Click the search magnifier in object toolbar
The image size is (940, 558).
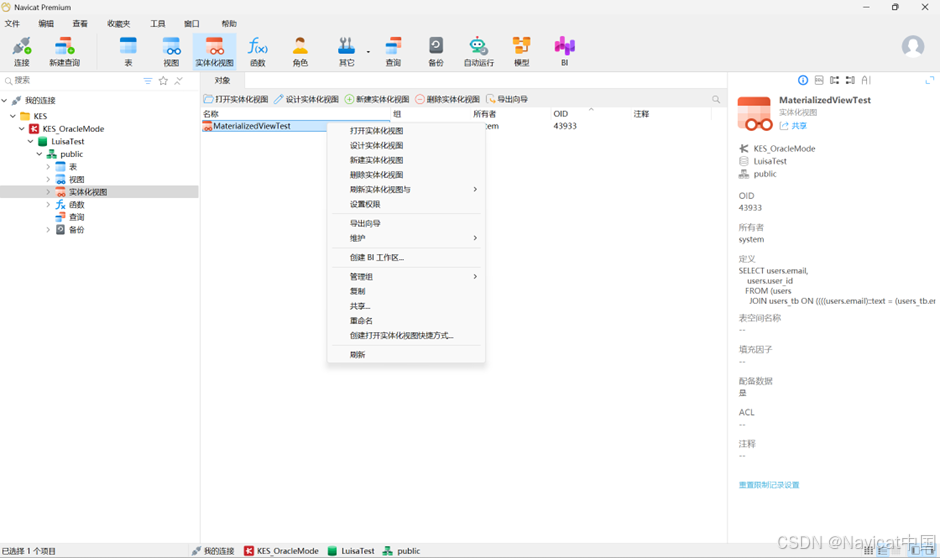716,99
